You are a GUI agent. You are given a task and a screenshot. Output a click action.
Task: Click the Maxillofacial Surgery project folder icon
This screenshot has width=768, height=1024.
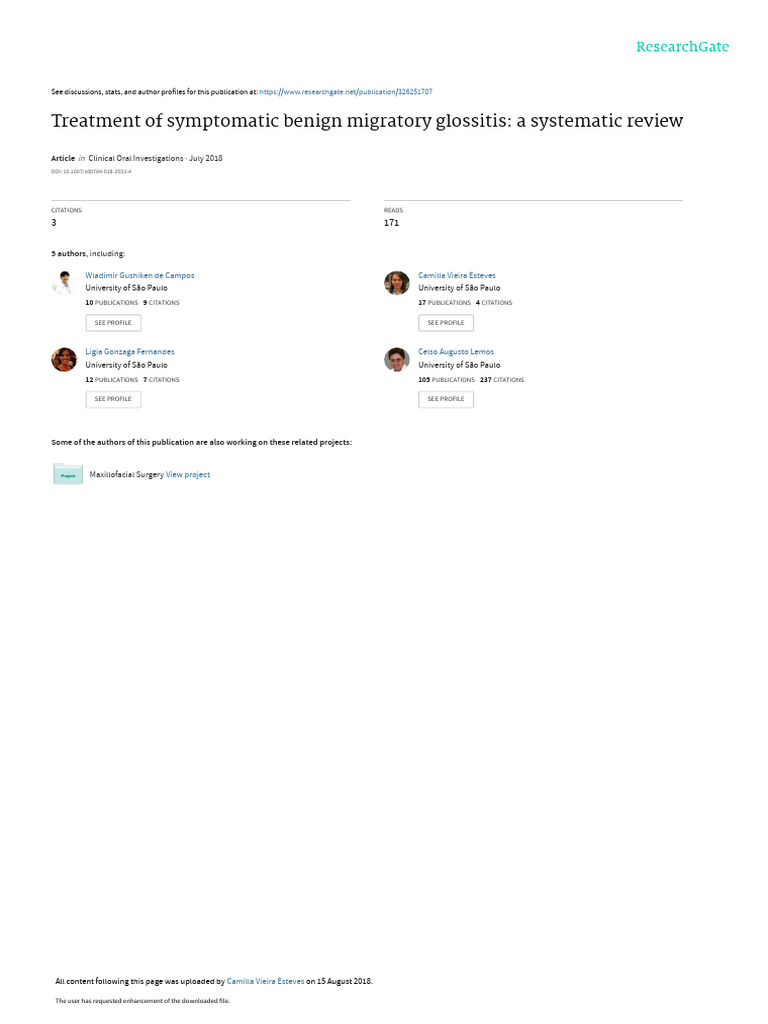click(68, 473)
